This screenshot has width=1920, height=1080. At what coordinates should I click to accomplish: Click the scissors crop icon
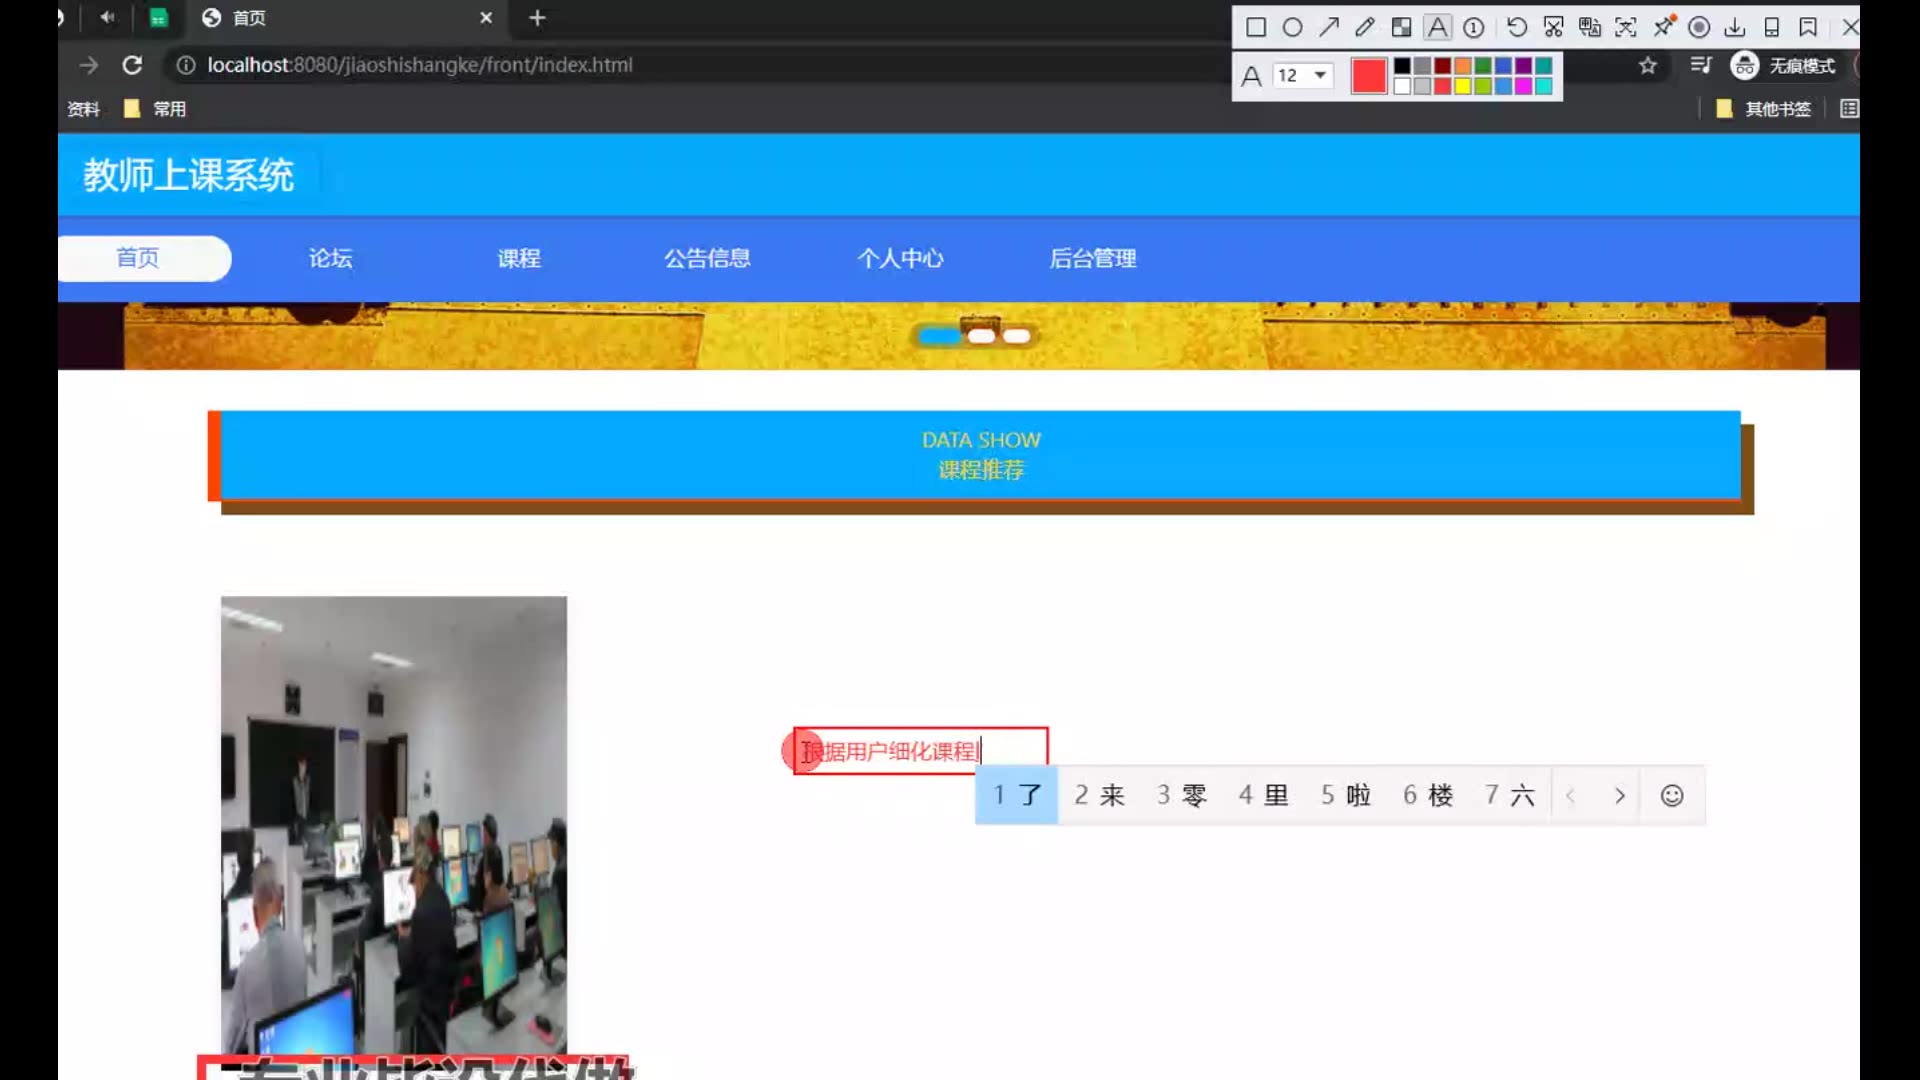(x=1553, y=27)
